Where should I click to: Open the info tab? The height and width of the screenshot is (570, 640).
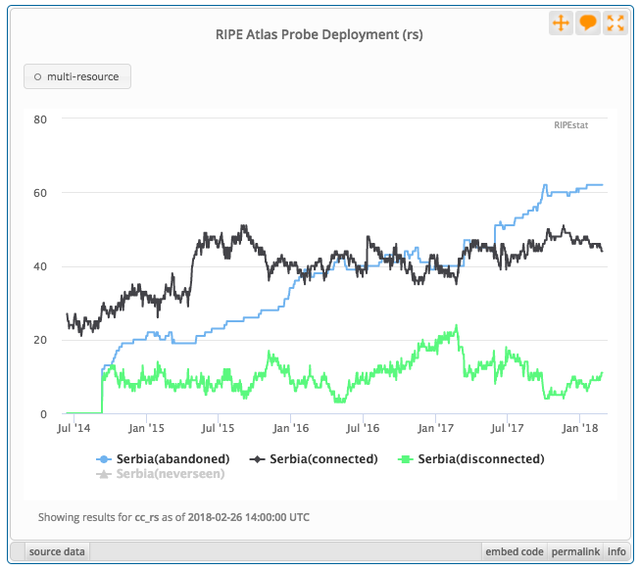[616, 552]
